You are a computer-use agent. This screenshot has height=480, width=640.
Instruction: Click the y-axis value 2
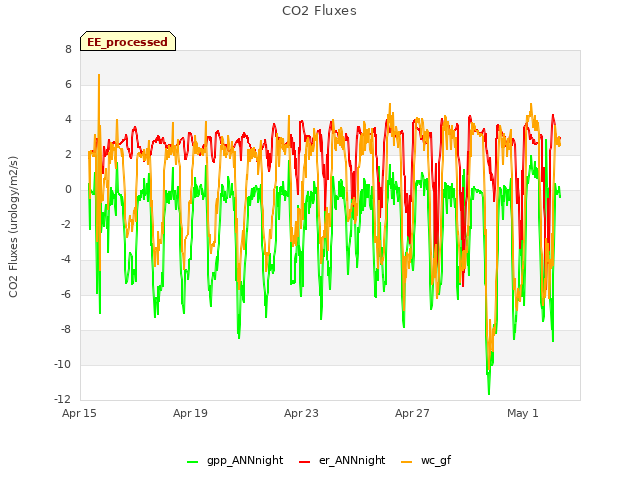(x=68, y=155)
